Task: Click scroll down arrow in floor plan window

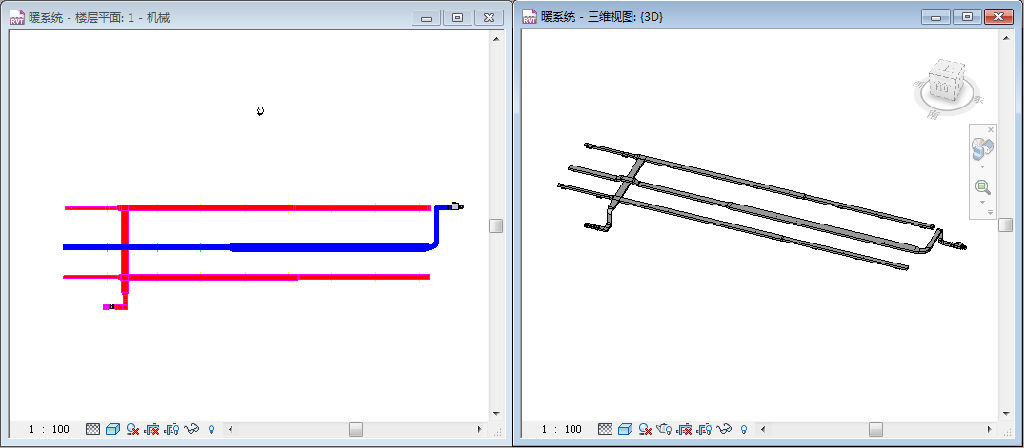Action: 496,414
